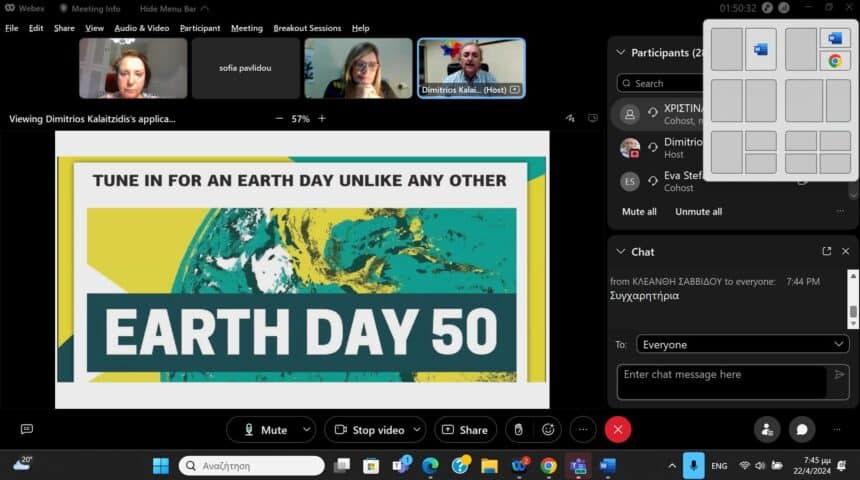Select sofia pavlidou video tile
This screenshot has height=480, width=860.
point(245,68)
